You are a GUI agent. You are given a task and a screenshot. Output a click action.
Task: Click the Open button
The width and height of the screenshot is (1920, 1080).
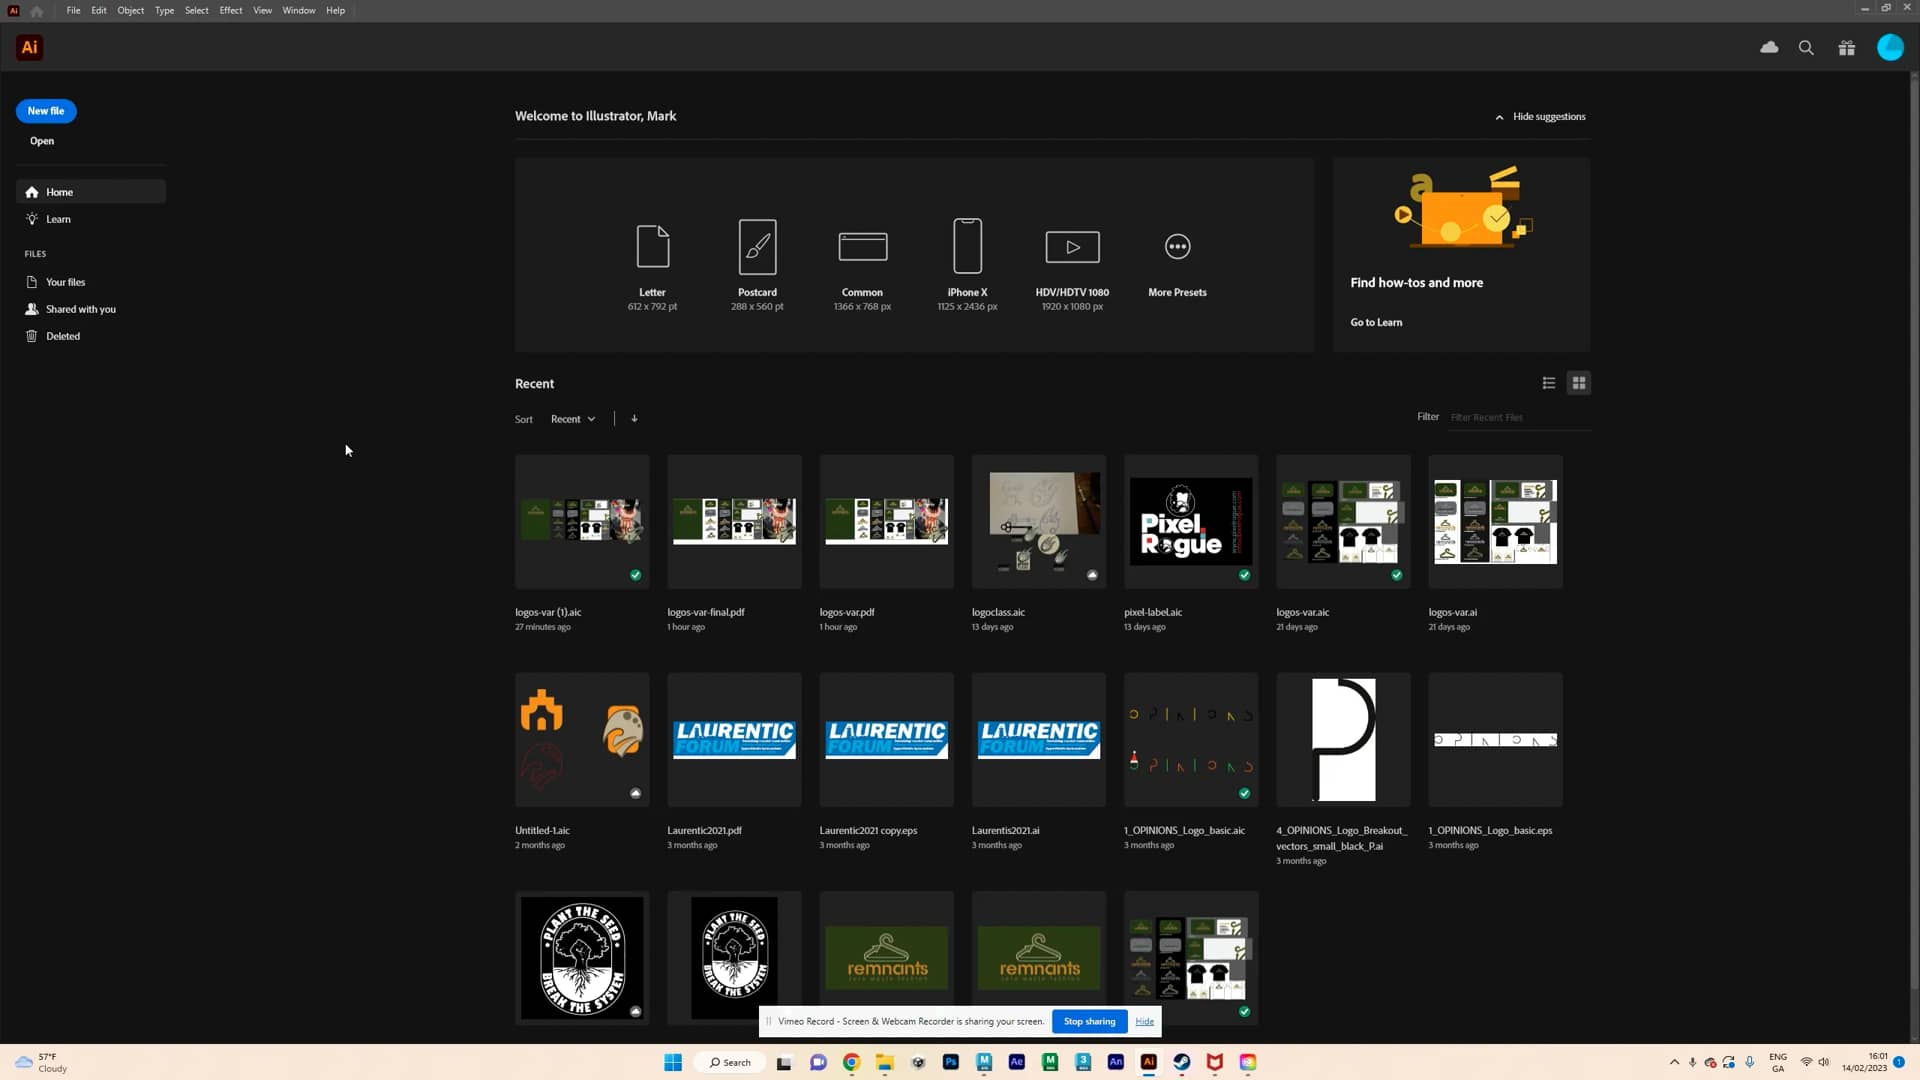pyautogui.click(x=42, y=141)
